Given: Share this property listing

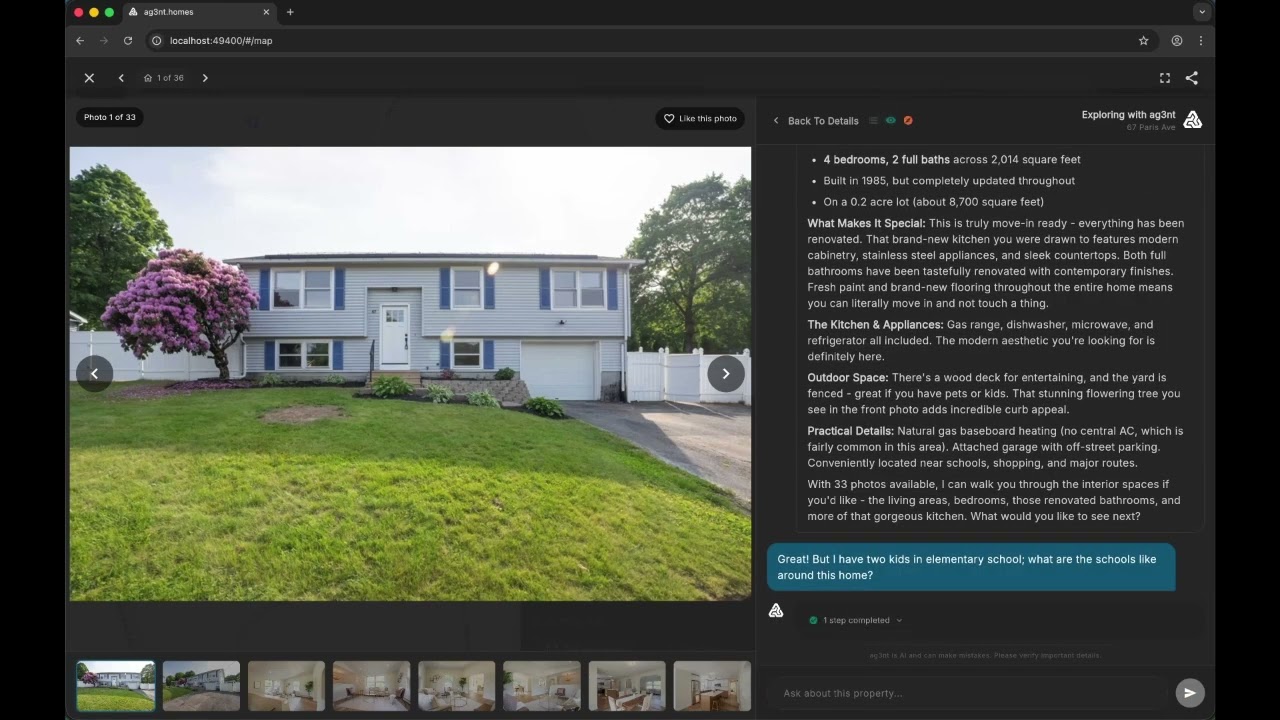Looking at the screenshot, I should [x=1192, y=78].
